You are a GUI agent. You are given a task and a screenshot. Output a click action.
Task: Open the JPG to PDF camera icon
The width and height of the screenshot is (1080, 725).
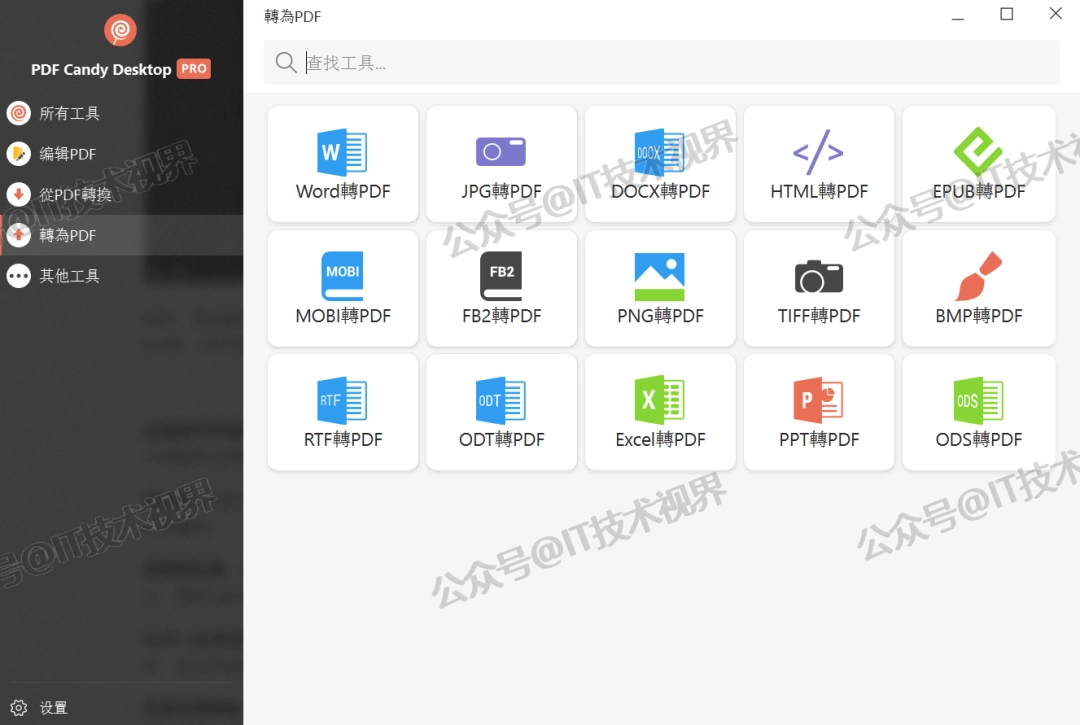point(501,151)
